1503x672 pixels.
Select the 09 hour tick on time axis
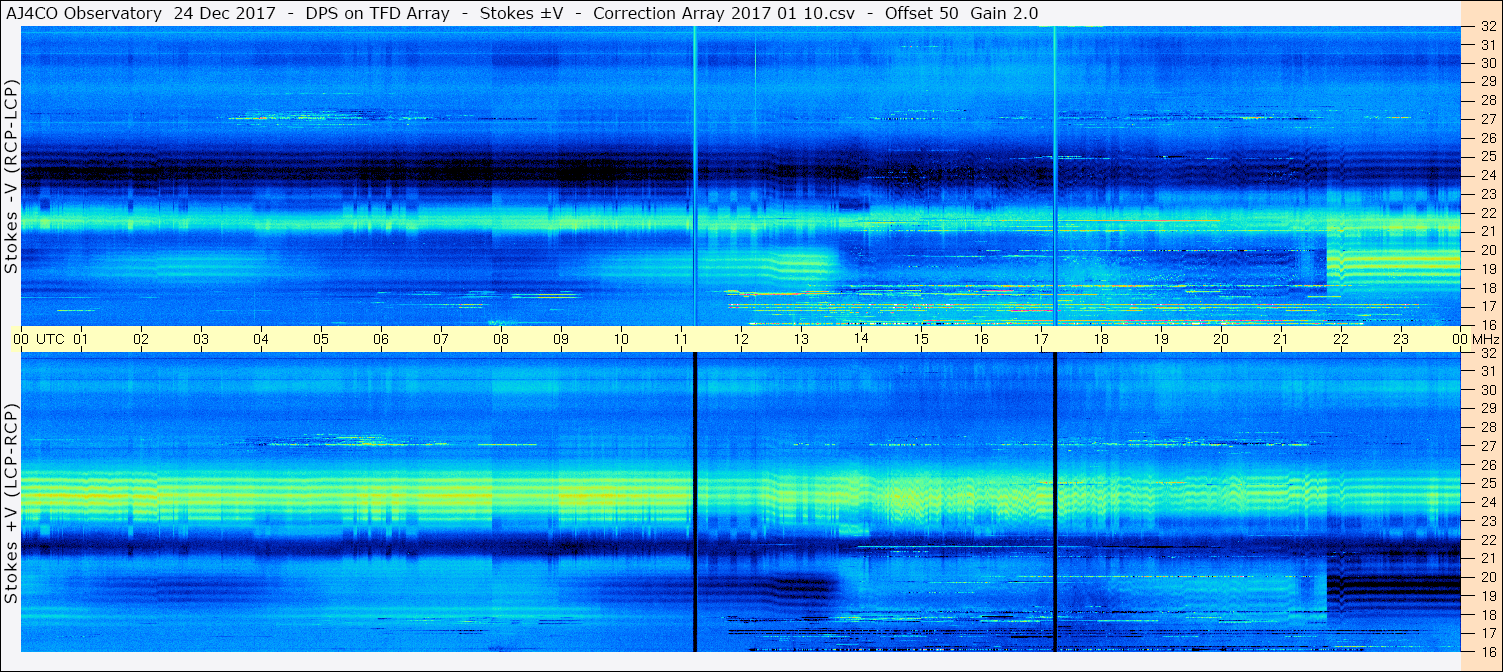(561, 339)
